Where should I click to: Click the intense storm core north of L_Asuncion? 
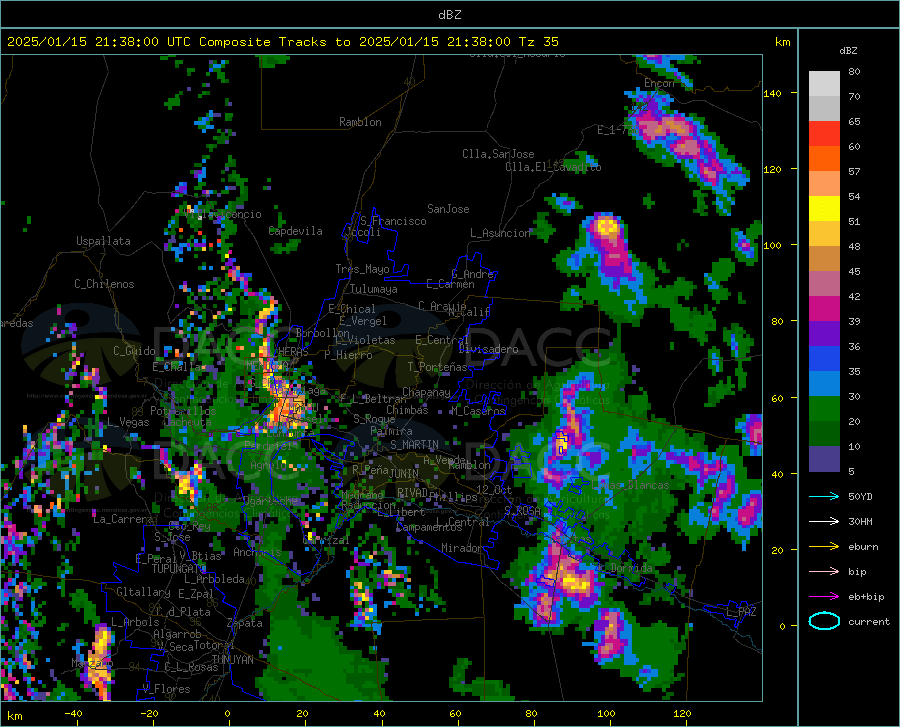[x=607, y=228]
